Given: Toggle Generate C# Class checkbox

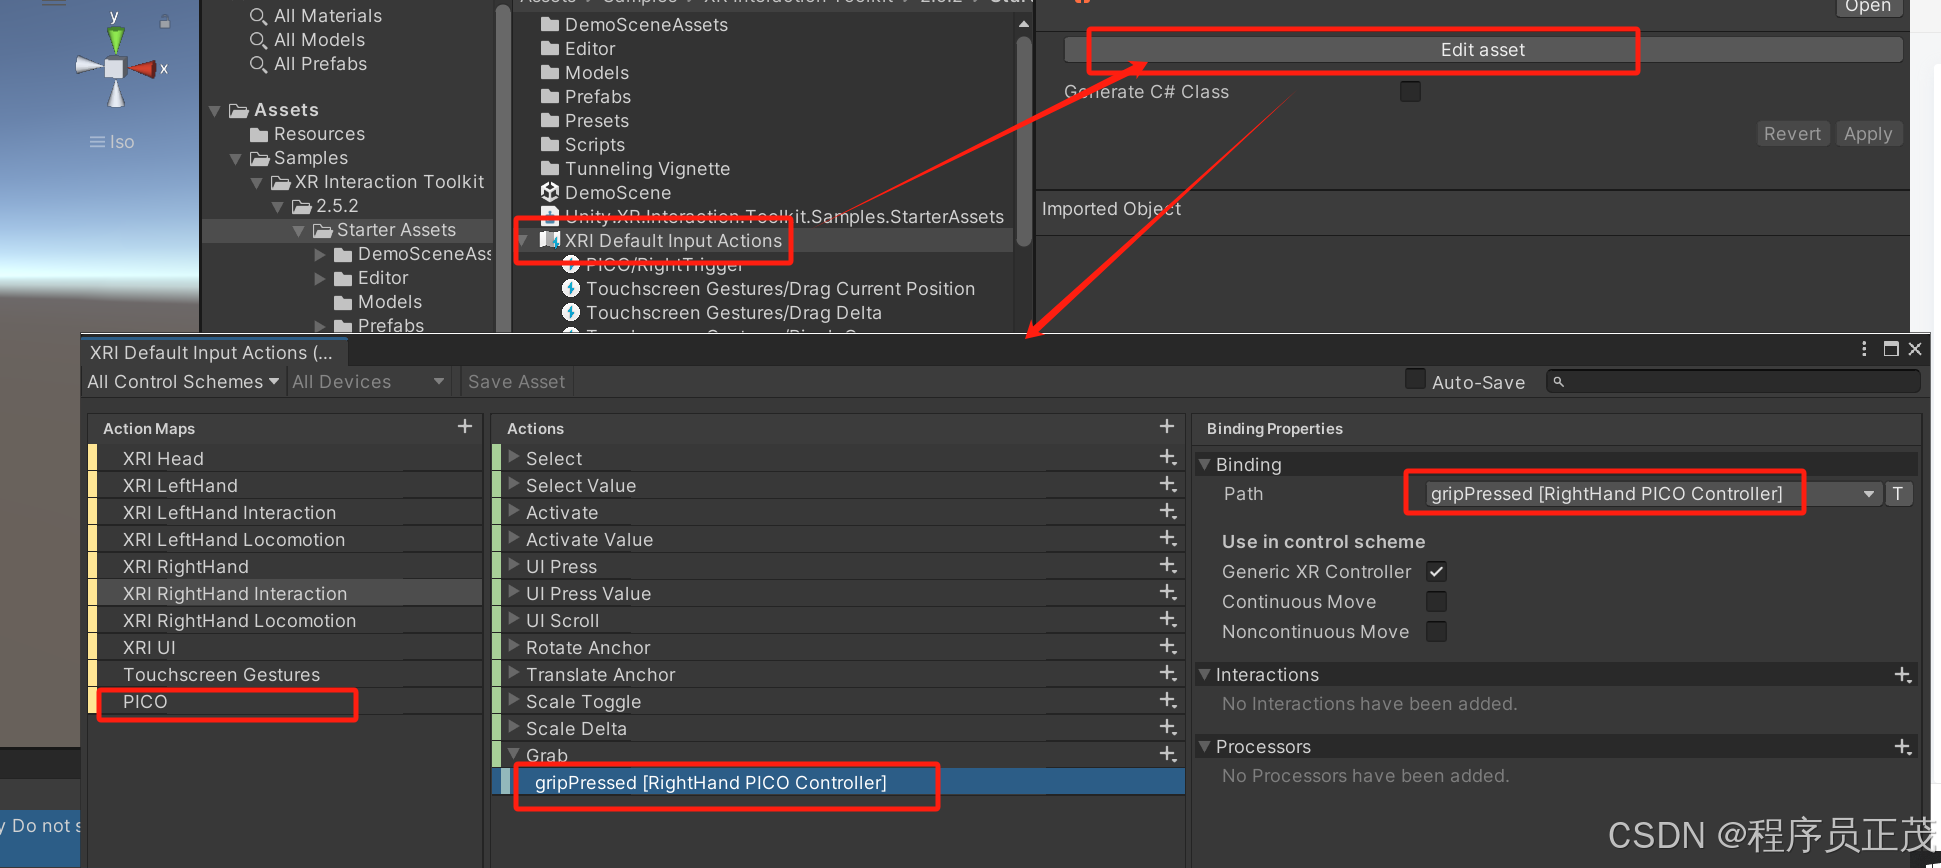Looking at the screenshot, I should click(1410, 92).
